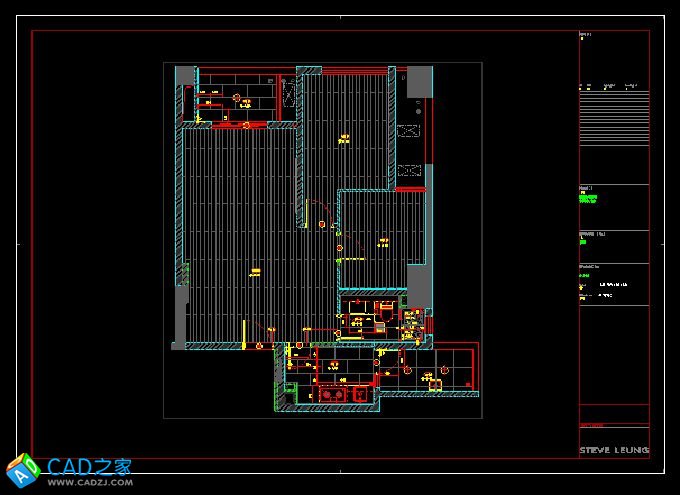Click the gray wall block on left side

tap(179, 315)
